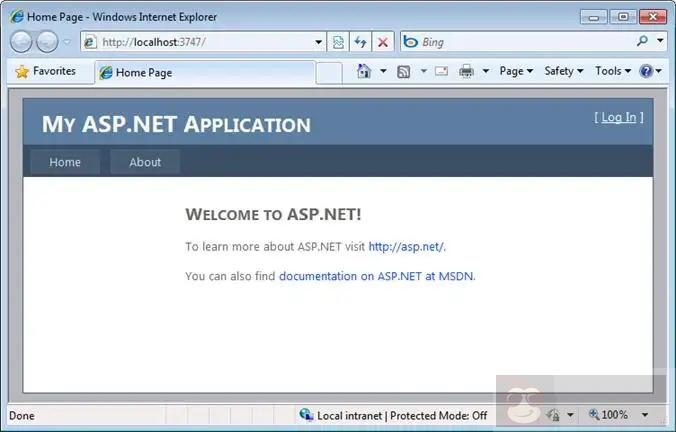The height and width of the screenshot is (432, 676).
Task: Open the Favorites star button
Action: (x=46, y=71)
